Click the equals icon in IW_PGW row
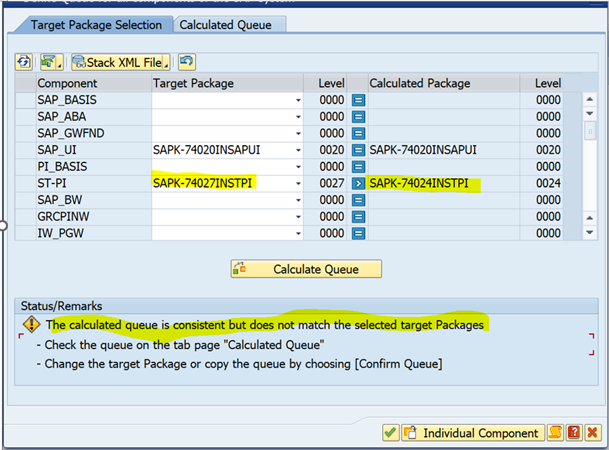The image size is (609, 450). coord(358,233)
